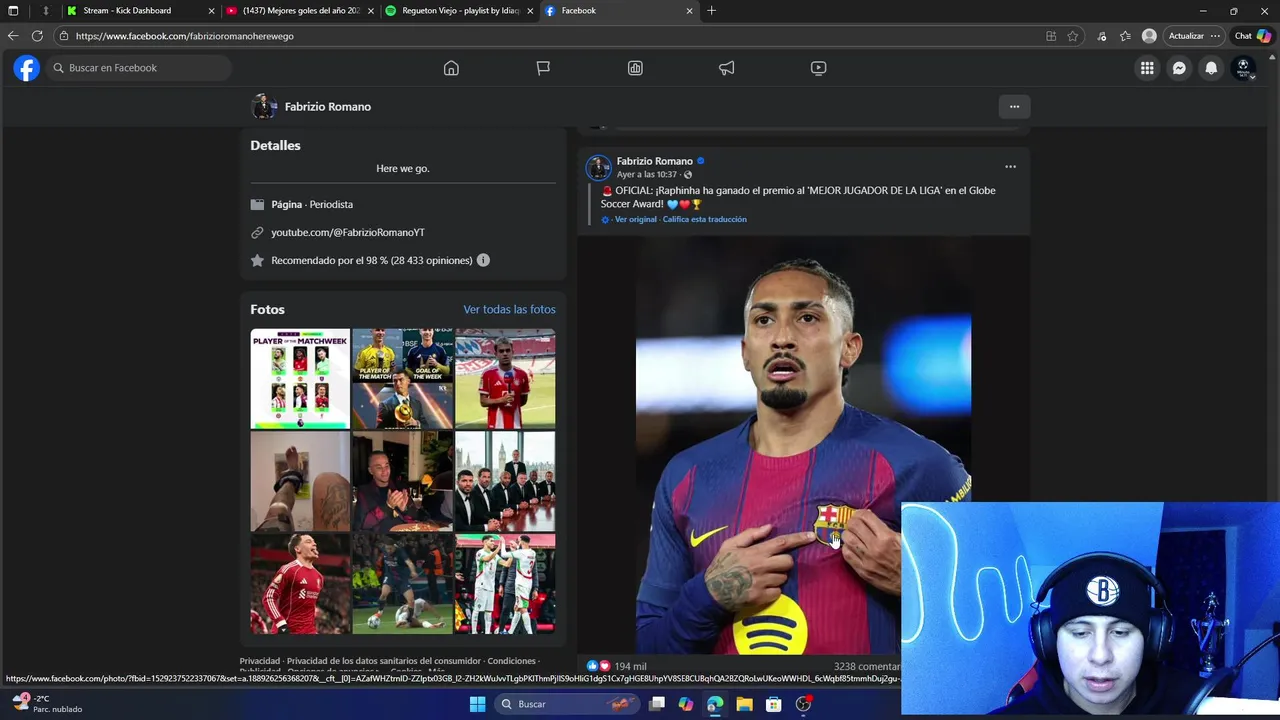Open the browser profile avatar
The image size is (1280, 720).
click(1149, 36)
